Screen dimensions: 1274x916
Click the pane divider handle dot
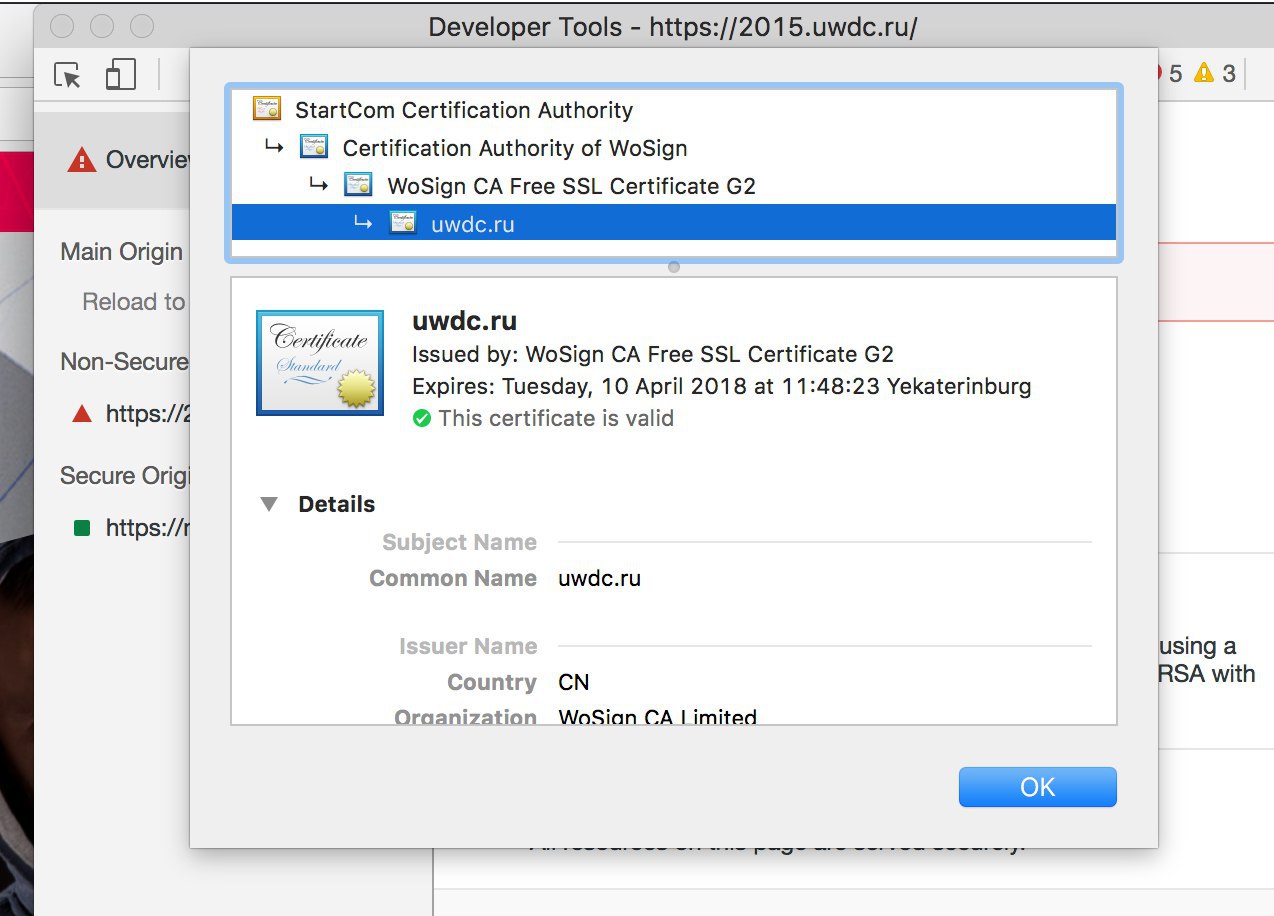pos(674,267)
